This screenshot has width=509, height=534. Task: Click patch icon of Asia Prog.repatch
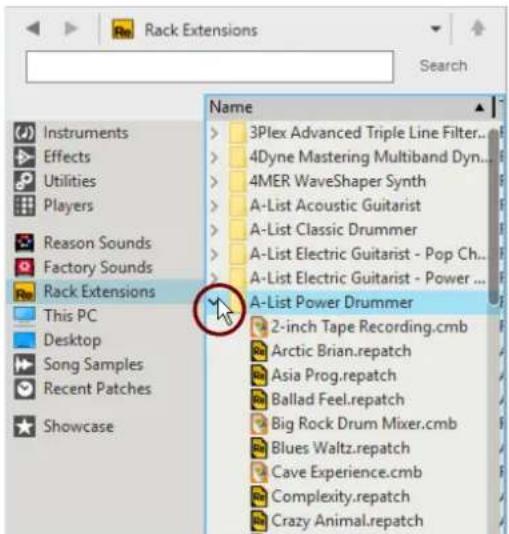point(259,375)
